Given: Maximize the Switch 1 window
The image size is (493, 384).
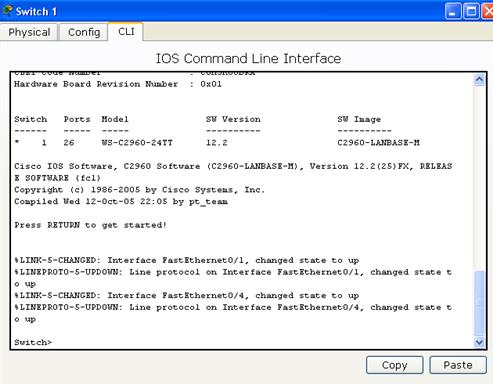Looking at the screenshot, I should 471,12.
